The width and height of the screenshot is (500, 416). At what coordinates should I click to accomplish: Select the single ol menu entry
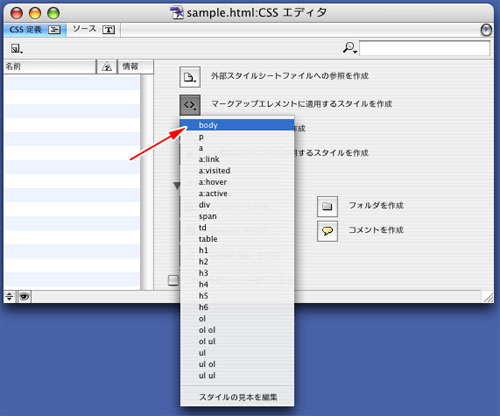pos(237,319)
